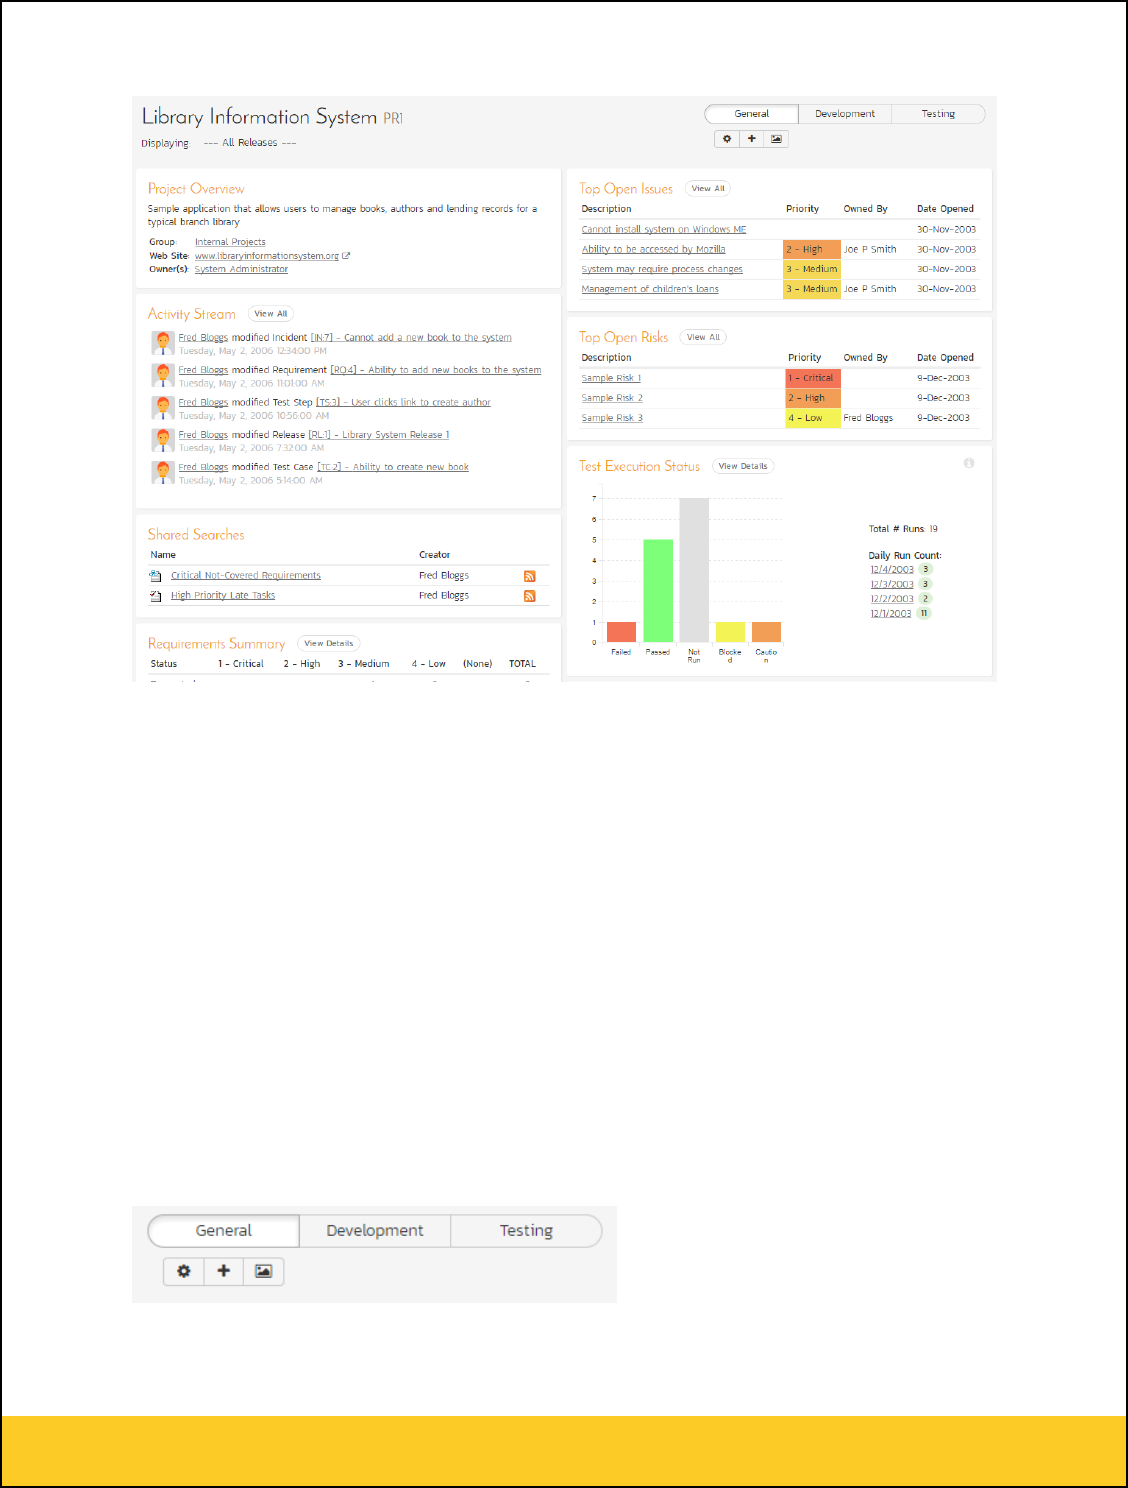Click the gear icon in the enlarged bottom toolbar
Screen dimensions: 1128x1488
(x=184, y=1271)
